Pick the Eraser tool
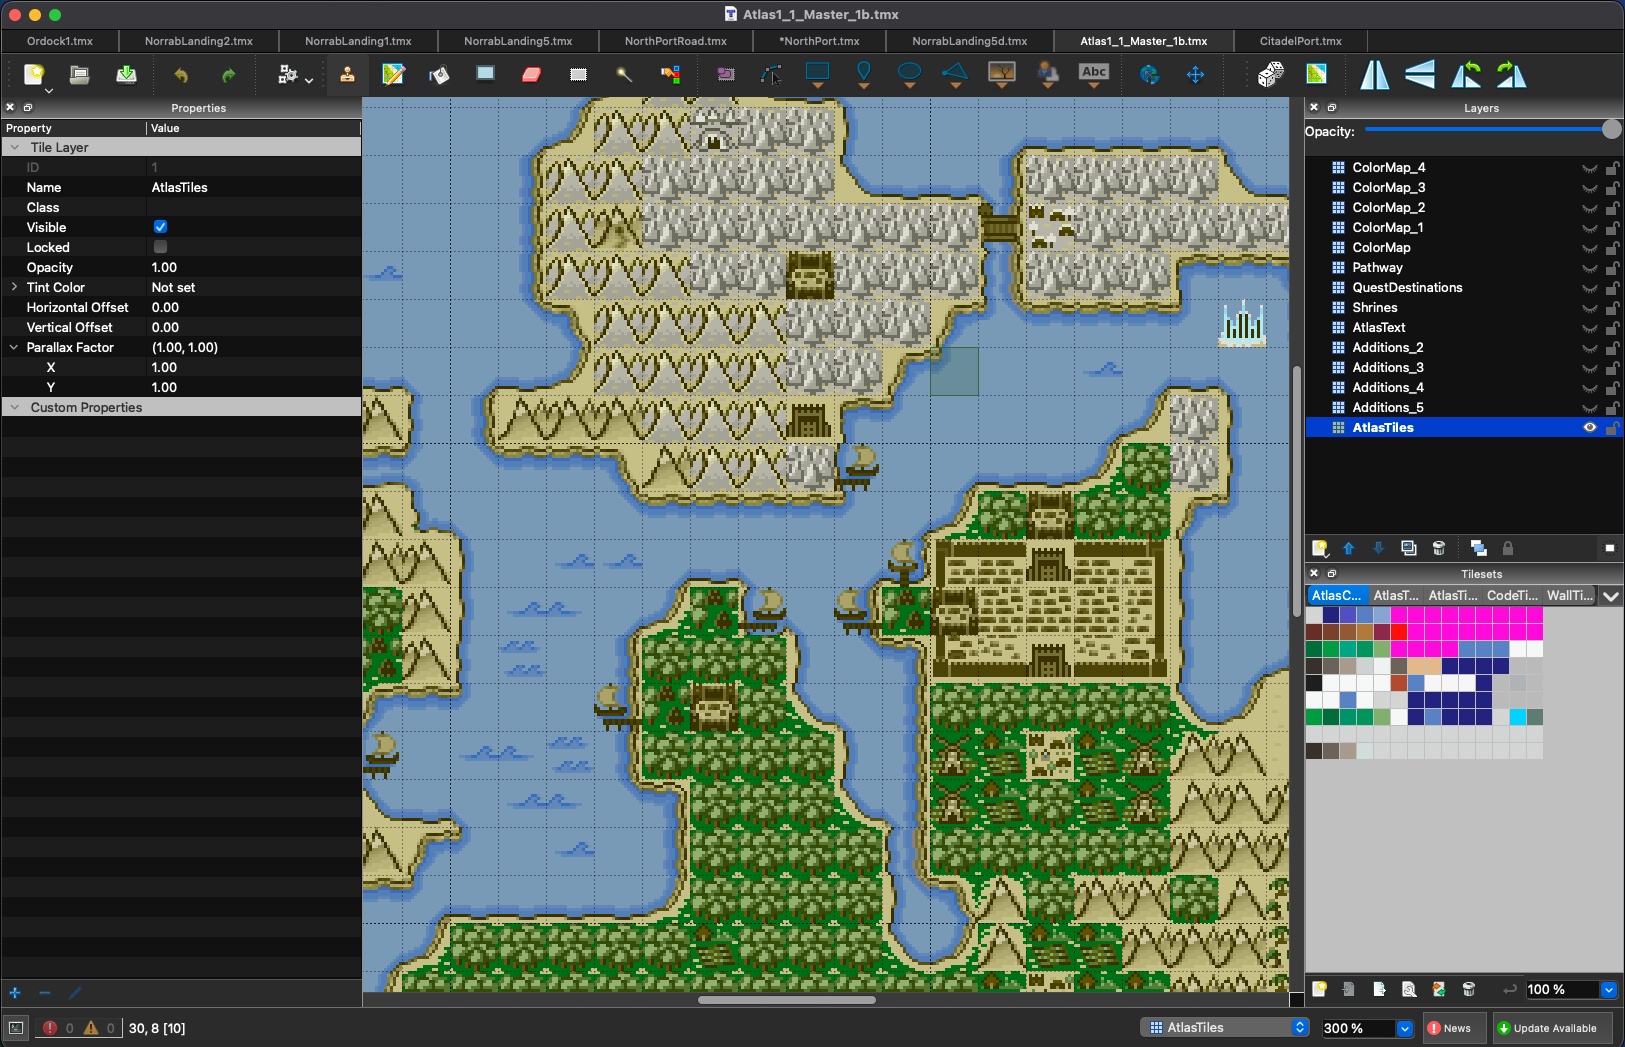Image resolution: width=1625 pixels, height=1047 pixels. click(x=531, y=75)
